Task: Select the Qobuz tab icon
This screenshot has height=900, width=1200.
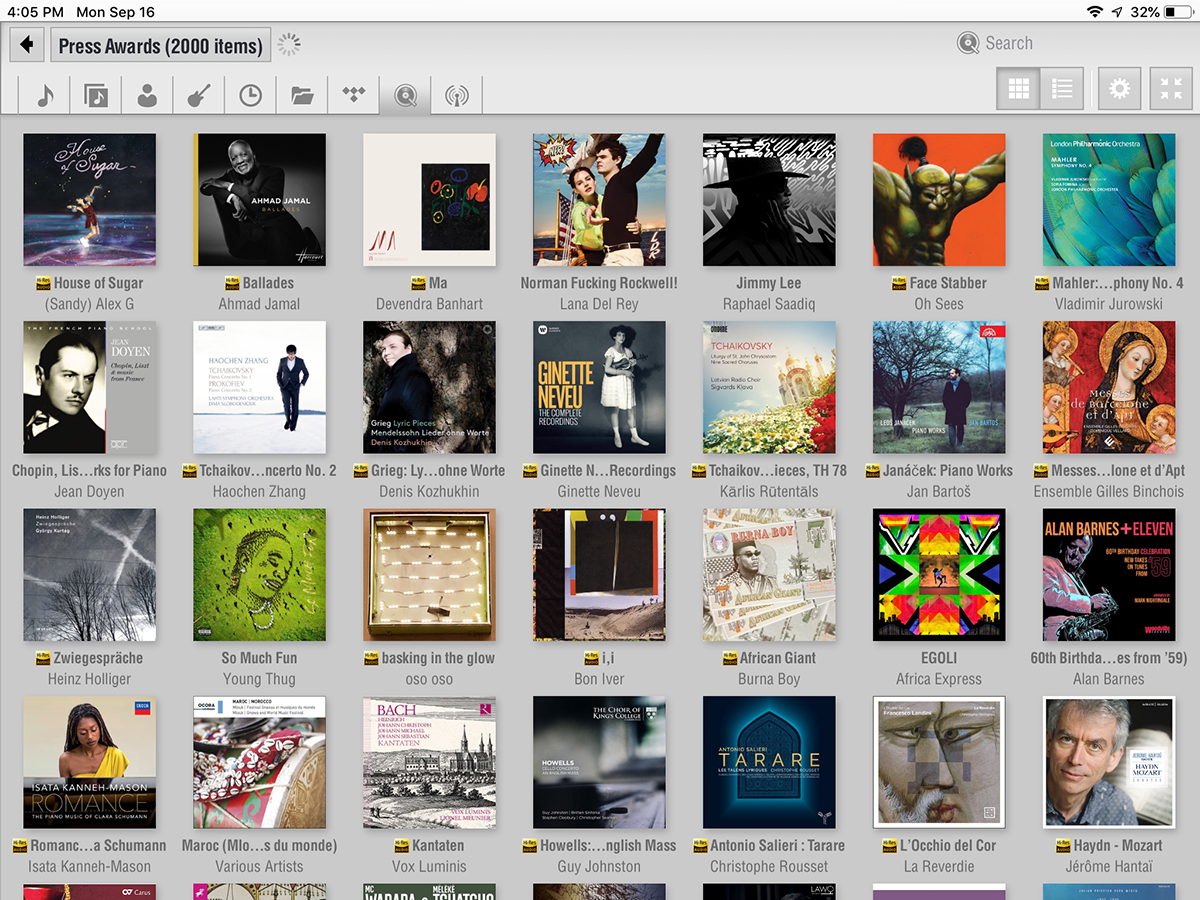Action: tap(405, 95)
